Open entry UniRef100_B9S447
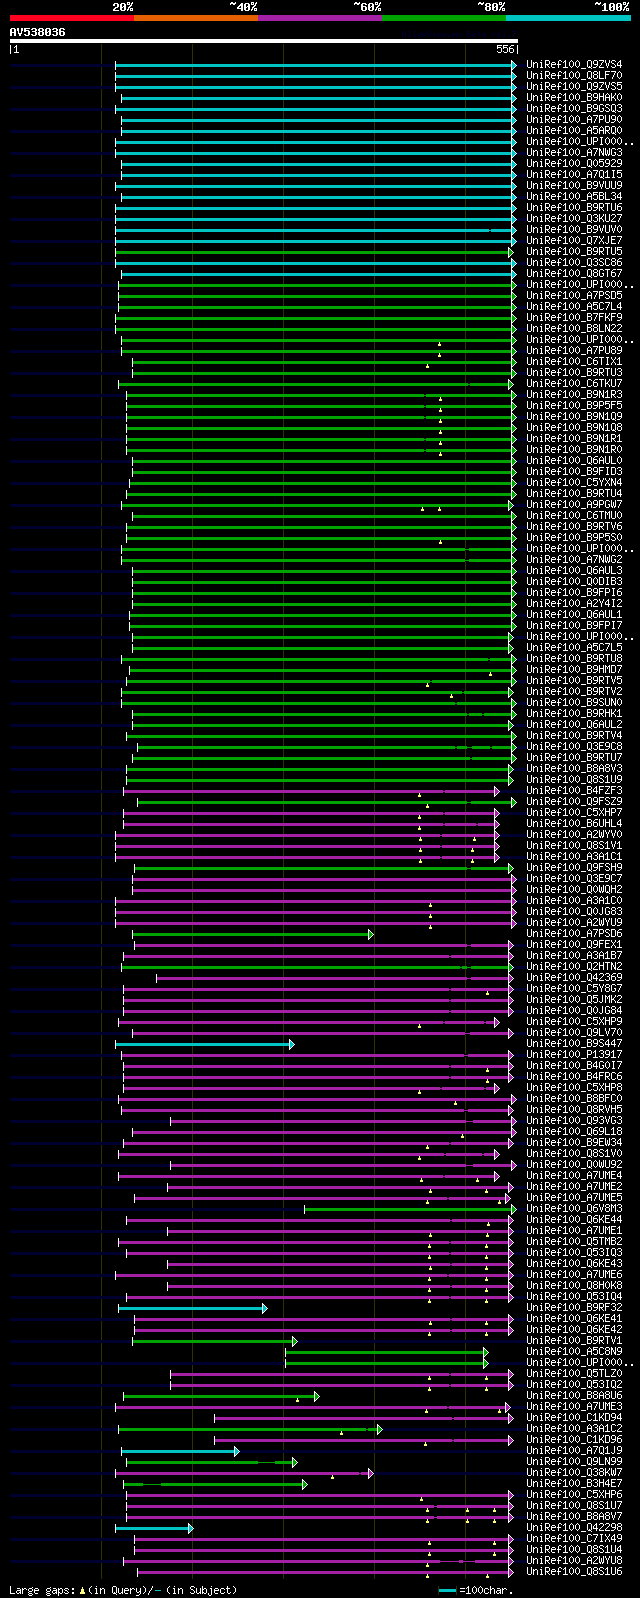 [x=574, y=1044]
